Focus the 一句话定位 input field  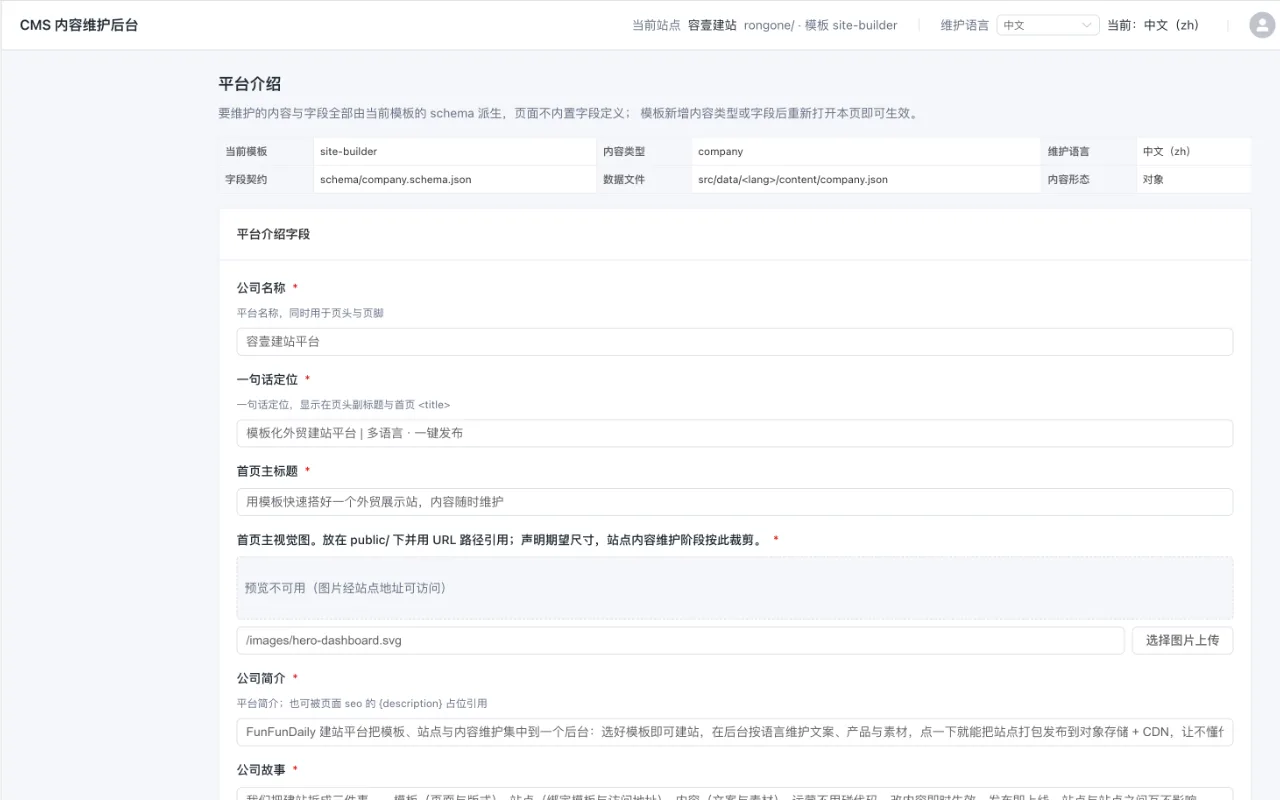point(735,433)
